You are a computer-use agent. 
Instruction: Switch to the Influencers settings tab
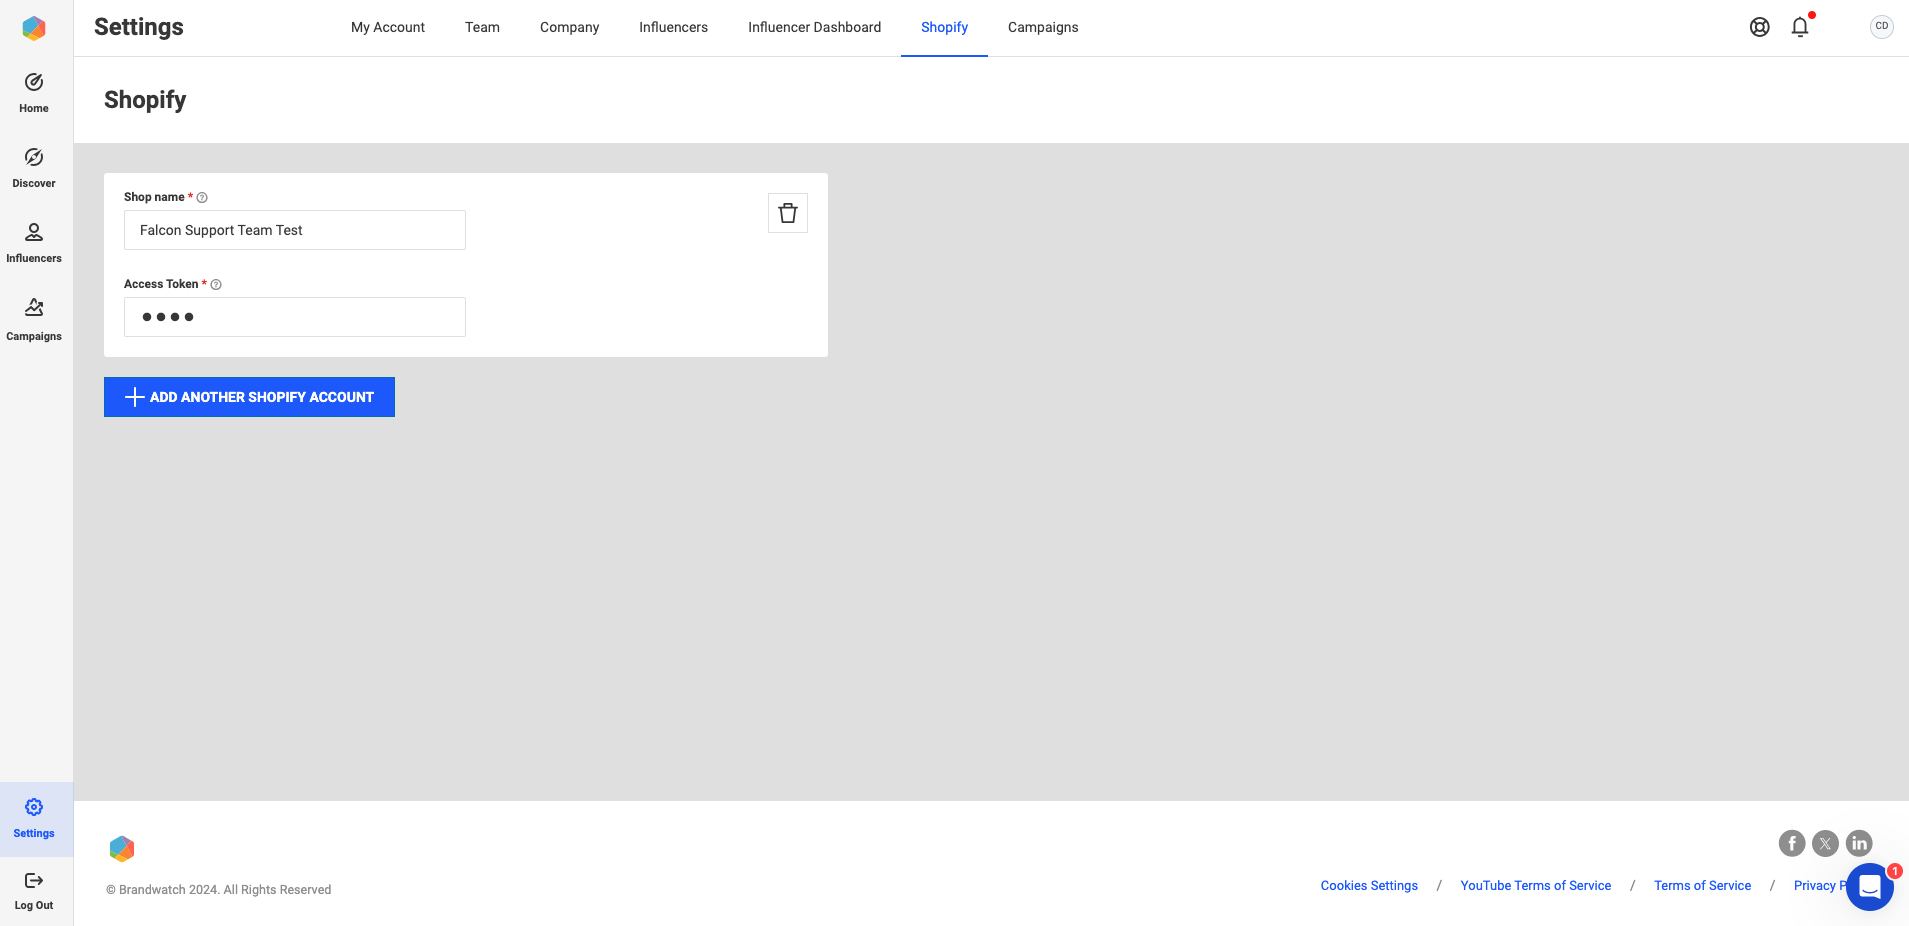pyautogui.click(x=674, y=27)
